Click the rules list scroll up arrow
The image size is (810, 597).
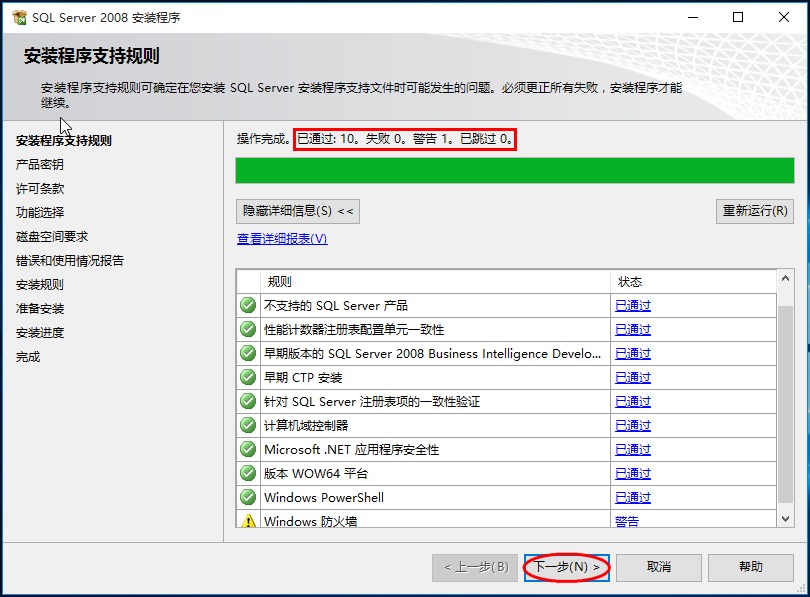(785, 278)
